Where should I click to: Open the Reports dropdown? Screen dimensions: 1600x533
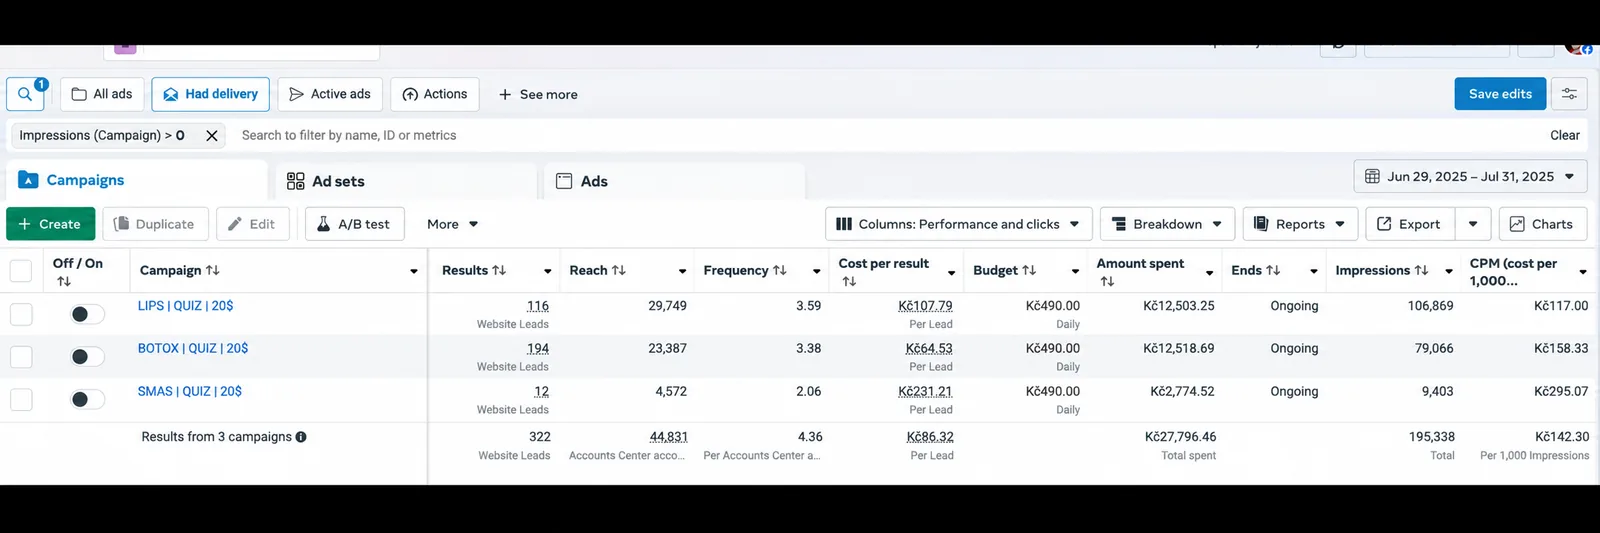1300,224
